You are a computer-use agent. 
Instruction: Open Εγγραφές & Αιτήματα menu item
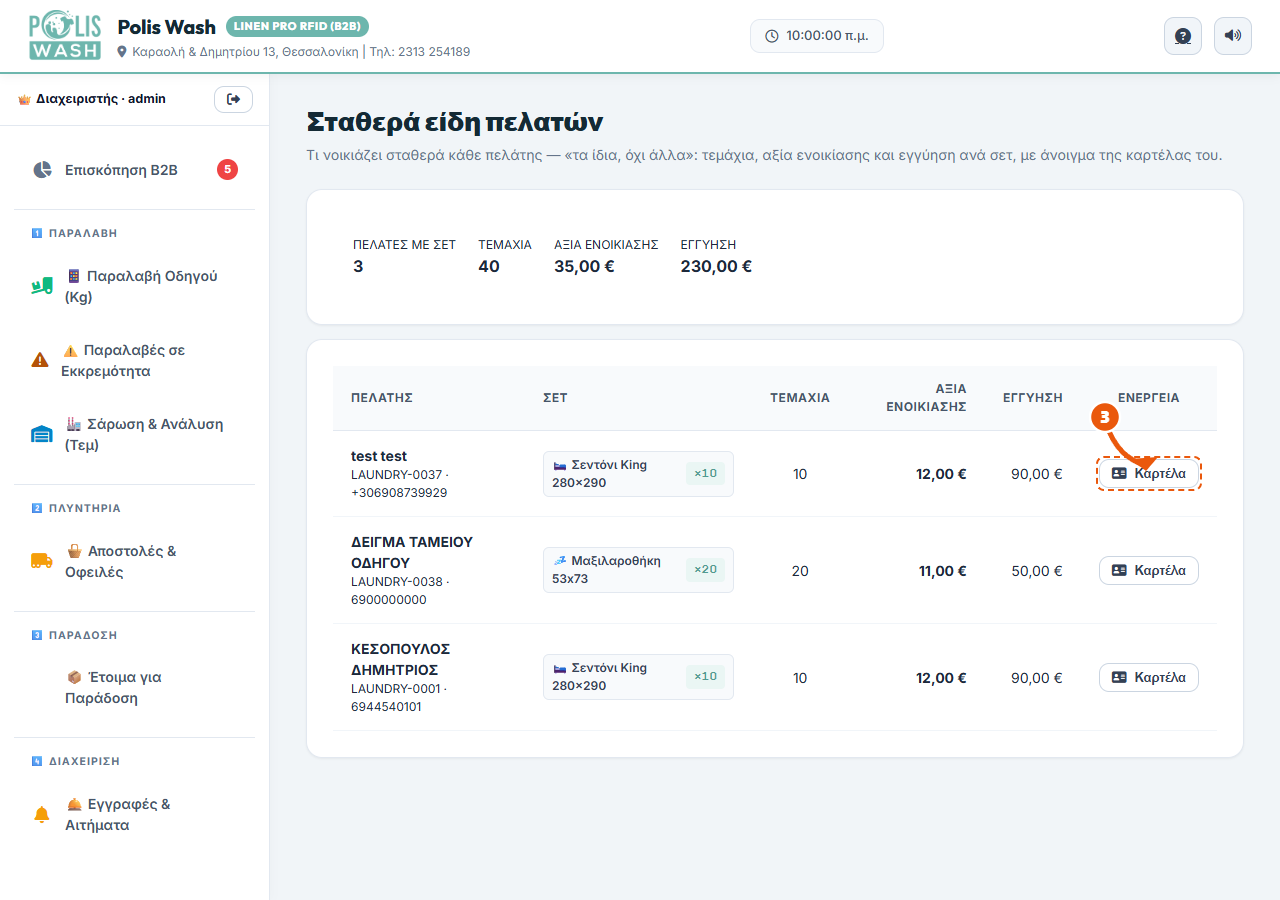(135, 815)
